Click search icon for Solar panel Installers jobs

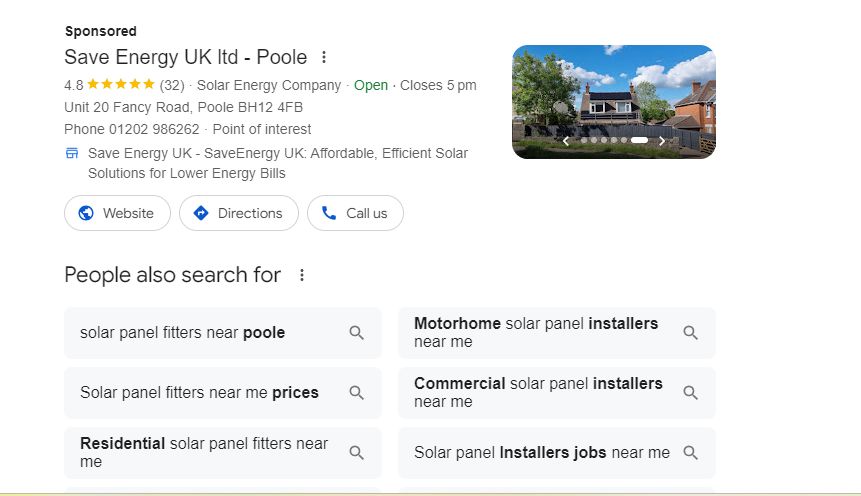coord(690,453)
